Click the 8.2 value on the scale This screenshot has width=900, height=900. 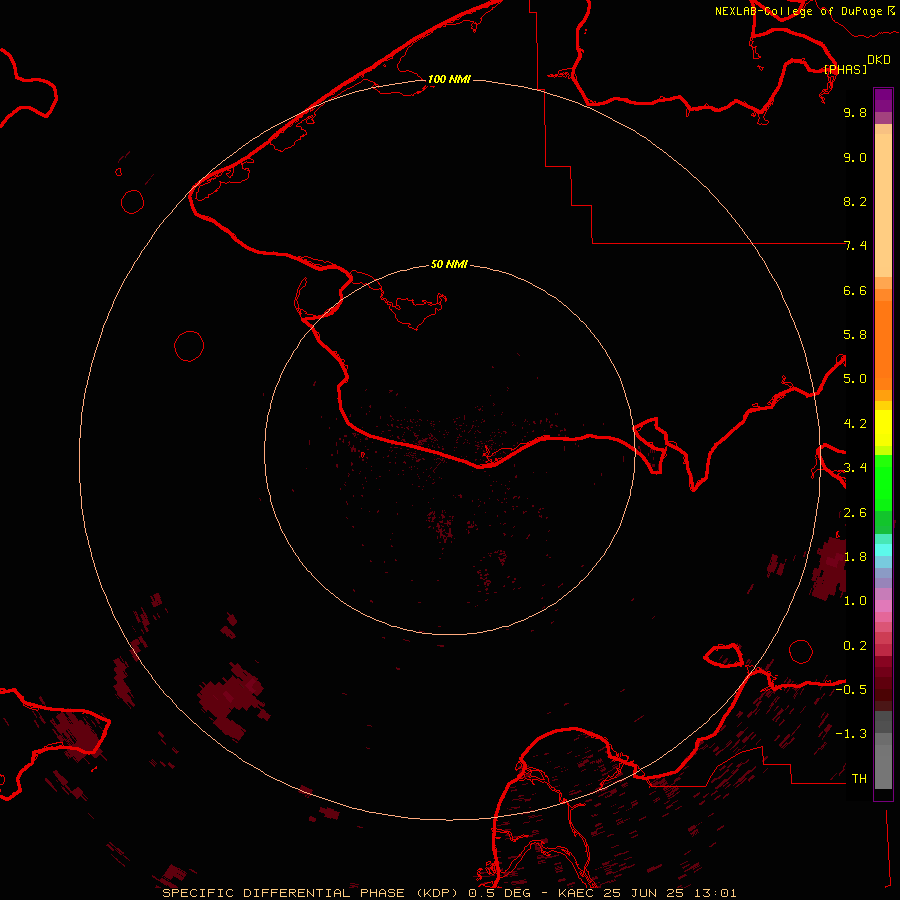855,201
